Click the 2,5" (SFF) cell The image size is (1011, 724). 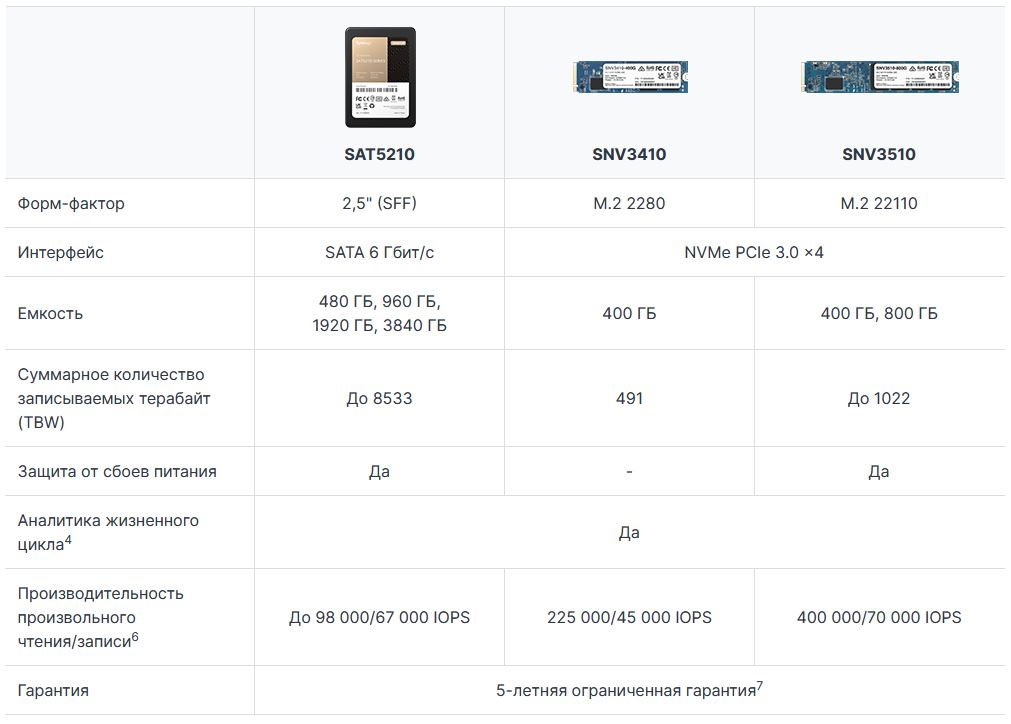[379, 203]
